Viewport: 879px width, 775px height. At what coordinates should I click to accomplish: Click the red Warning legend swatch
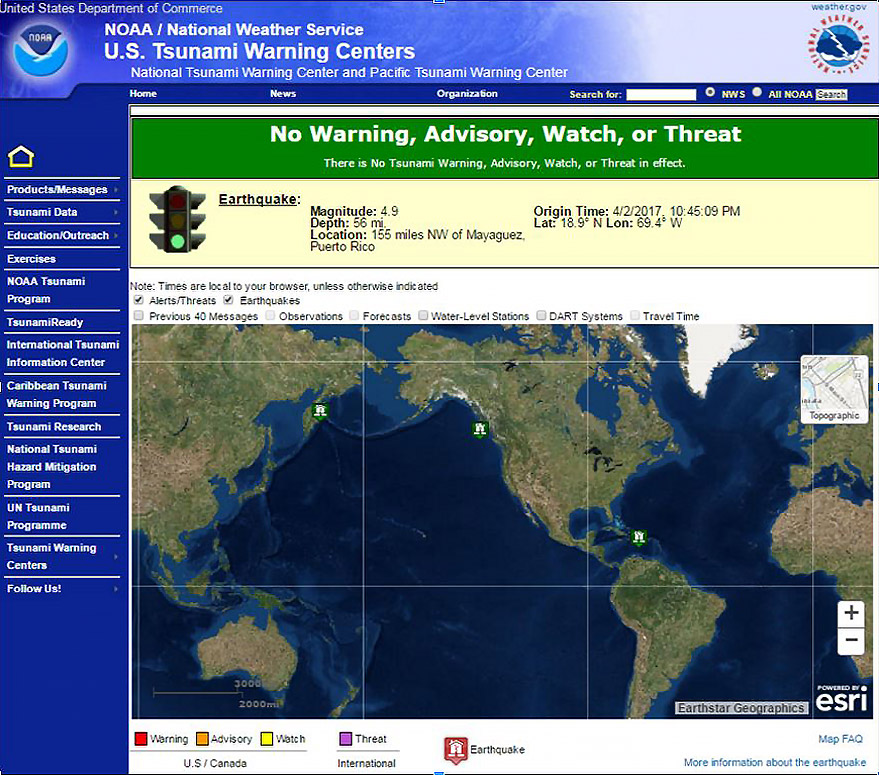pyautogui.click(x=141, y=739)
